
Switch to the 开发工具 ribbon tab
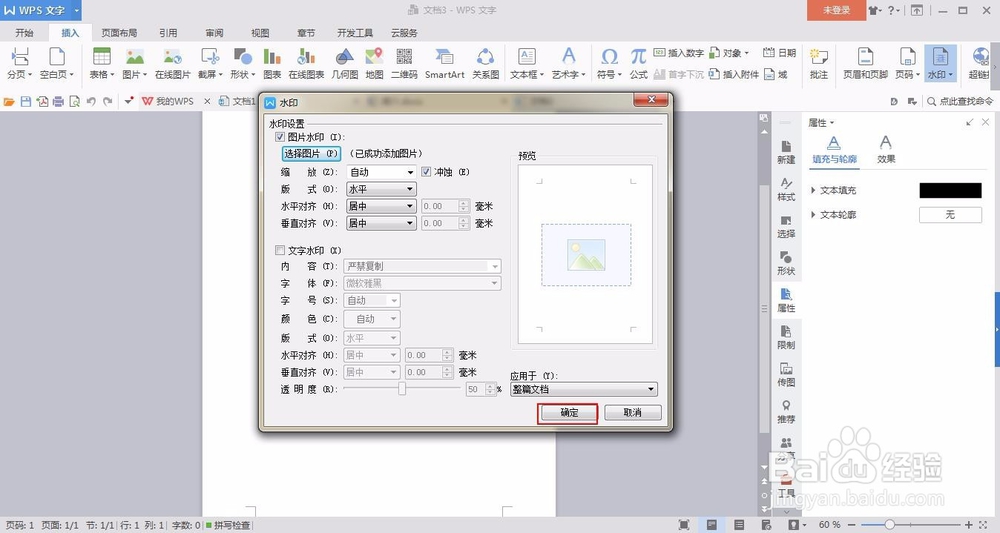pyautogui.click(x=355, y=33)
